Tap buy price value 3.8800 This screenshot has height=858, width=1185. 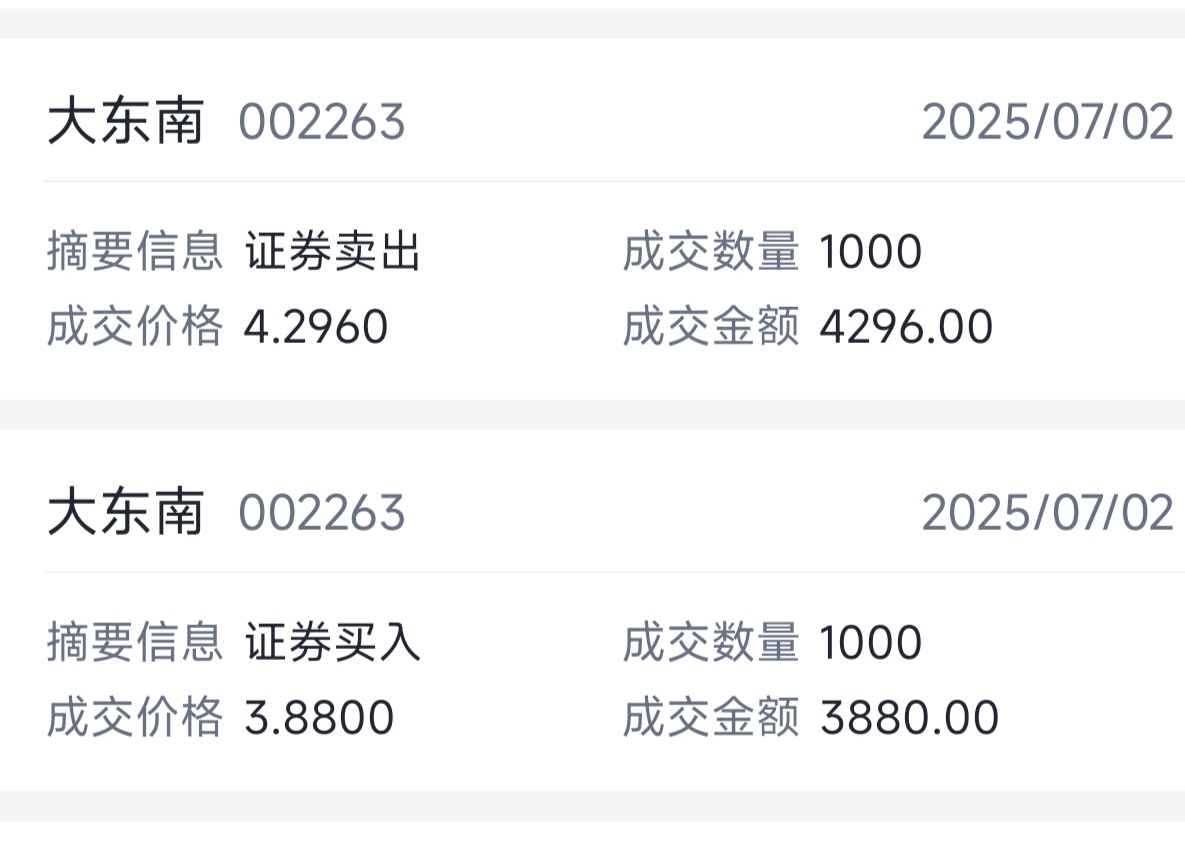pyautogui.click(x=319, y=717)
